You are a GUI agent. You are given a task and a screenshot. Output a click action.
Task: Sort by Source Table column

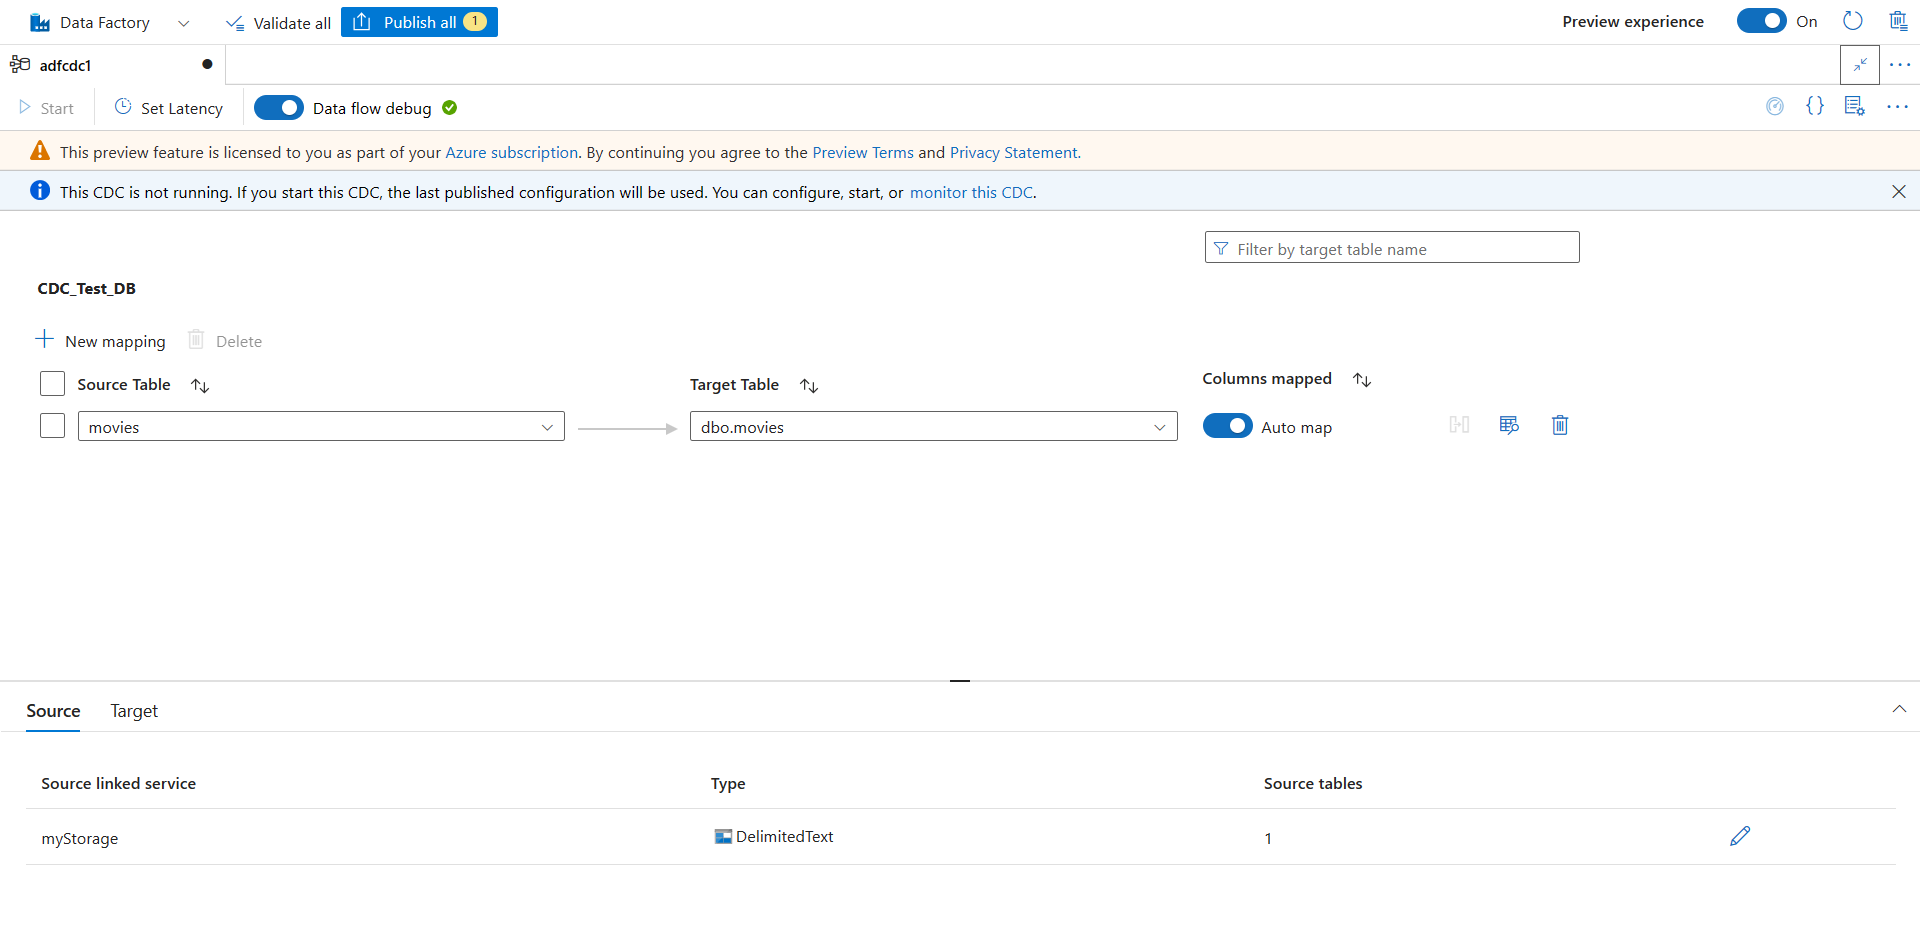coord(200,386)
